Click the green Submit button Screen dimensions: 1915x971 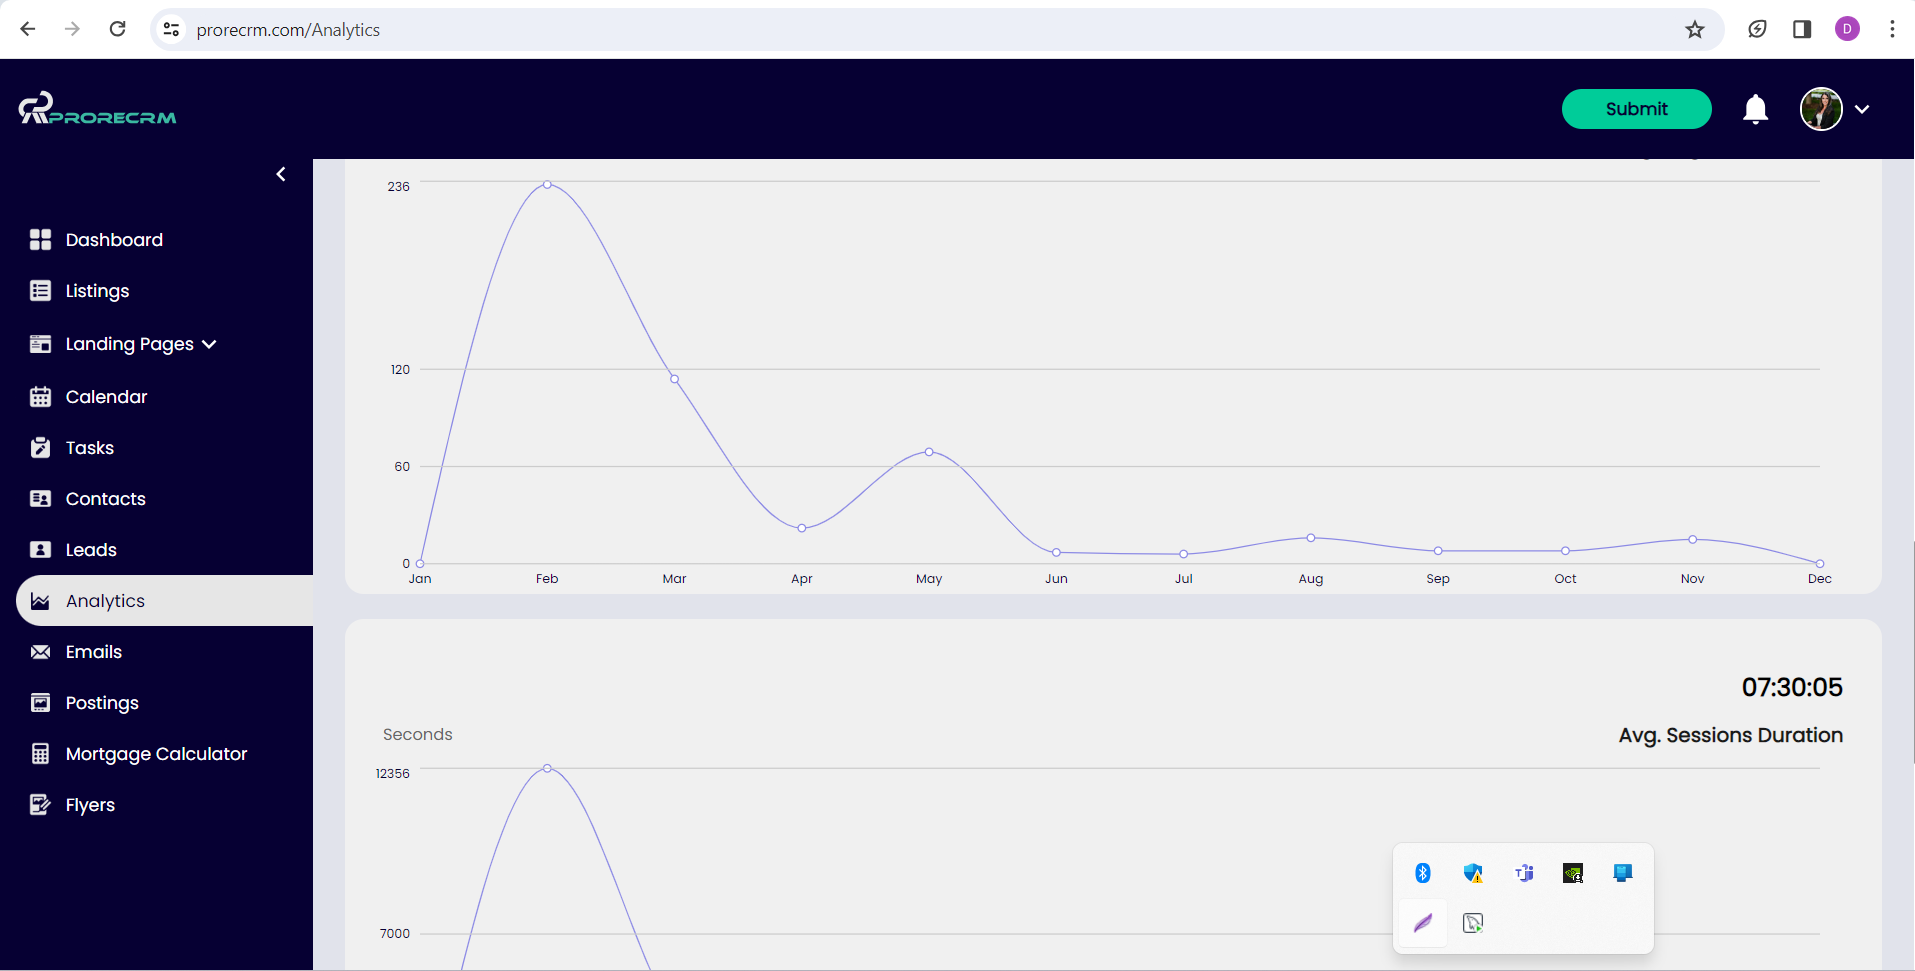1636,109
